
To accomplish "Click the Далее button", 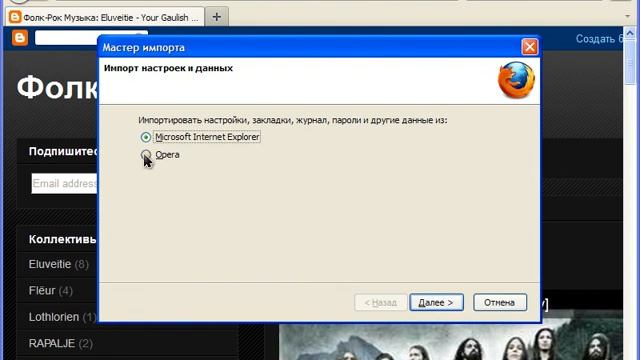I will 436,302.
